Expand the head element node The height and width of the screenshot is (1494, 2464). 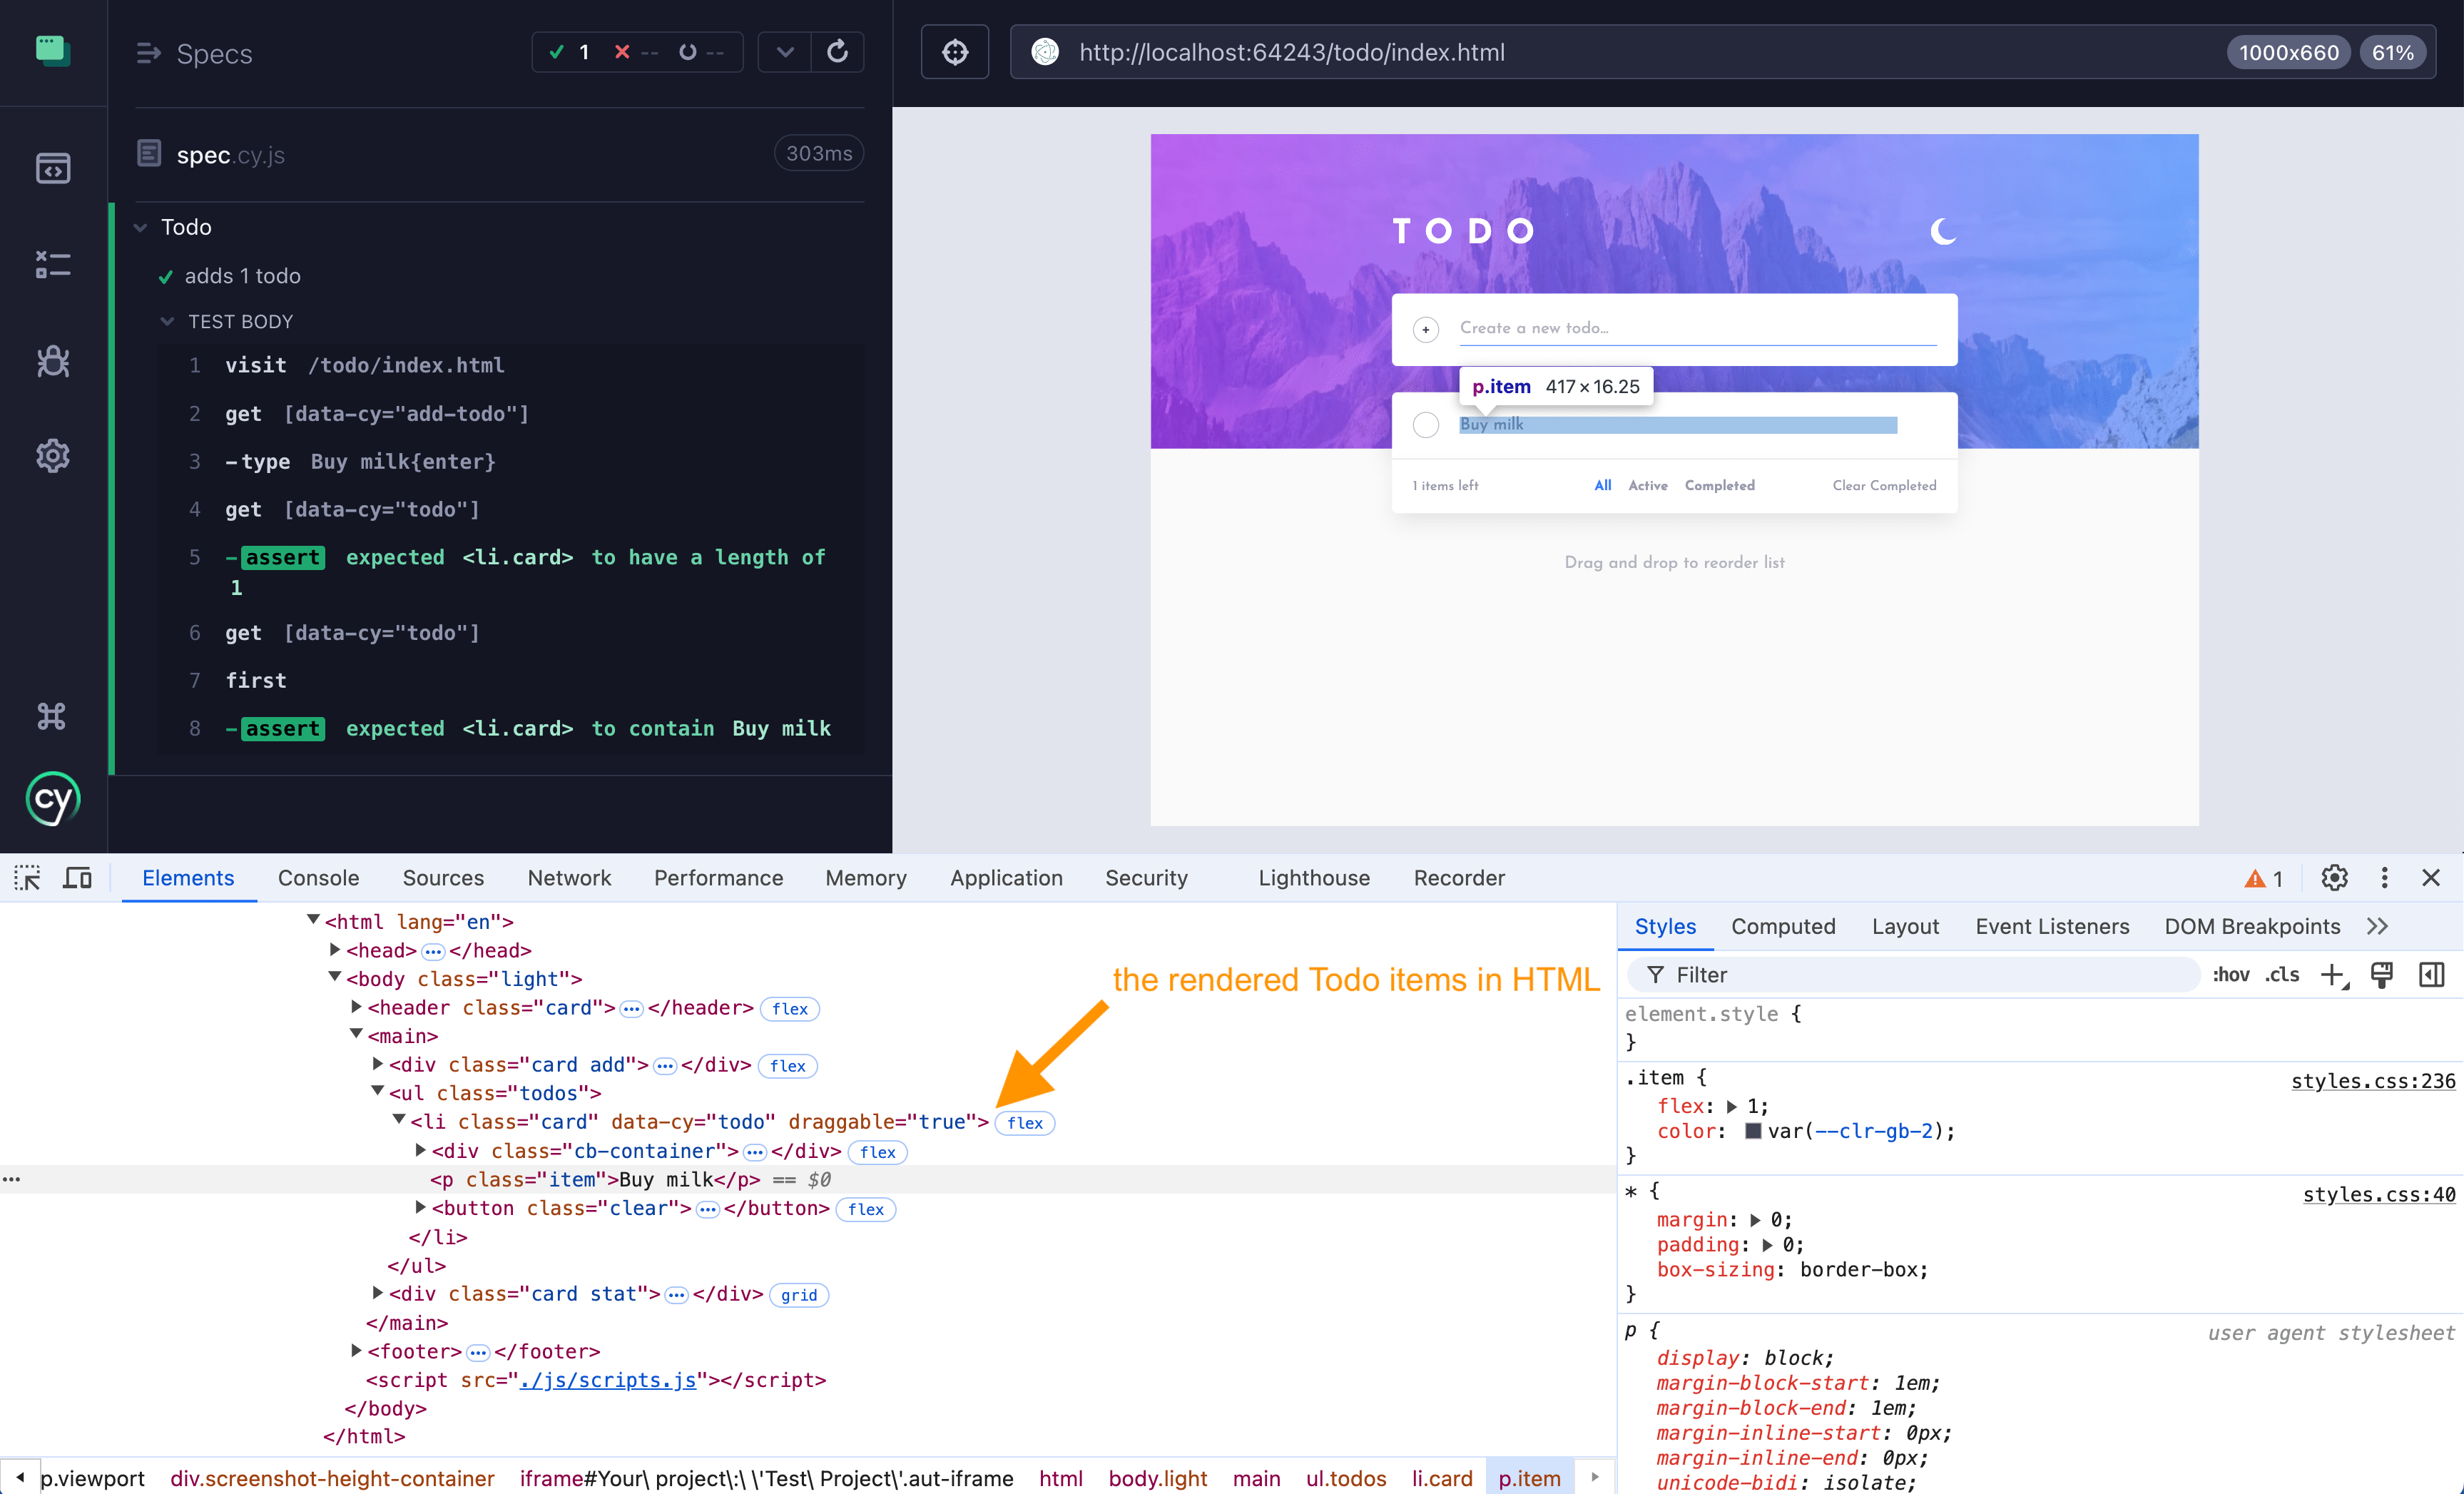click(x=335, y=949)
